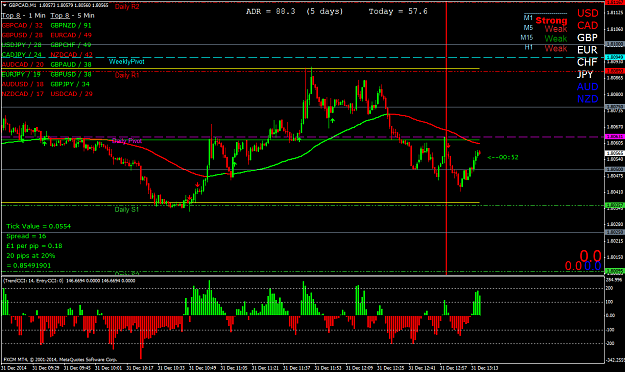Click the '20 pips at 20%' text

[31, 256]
